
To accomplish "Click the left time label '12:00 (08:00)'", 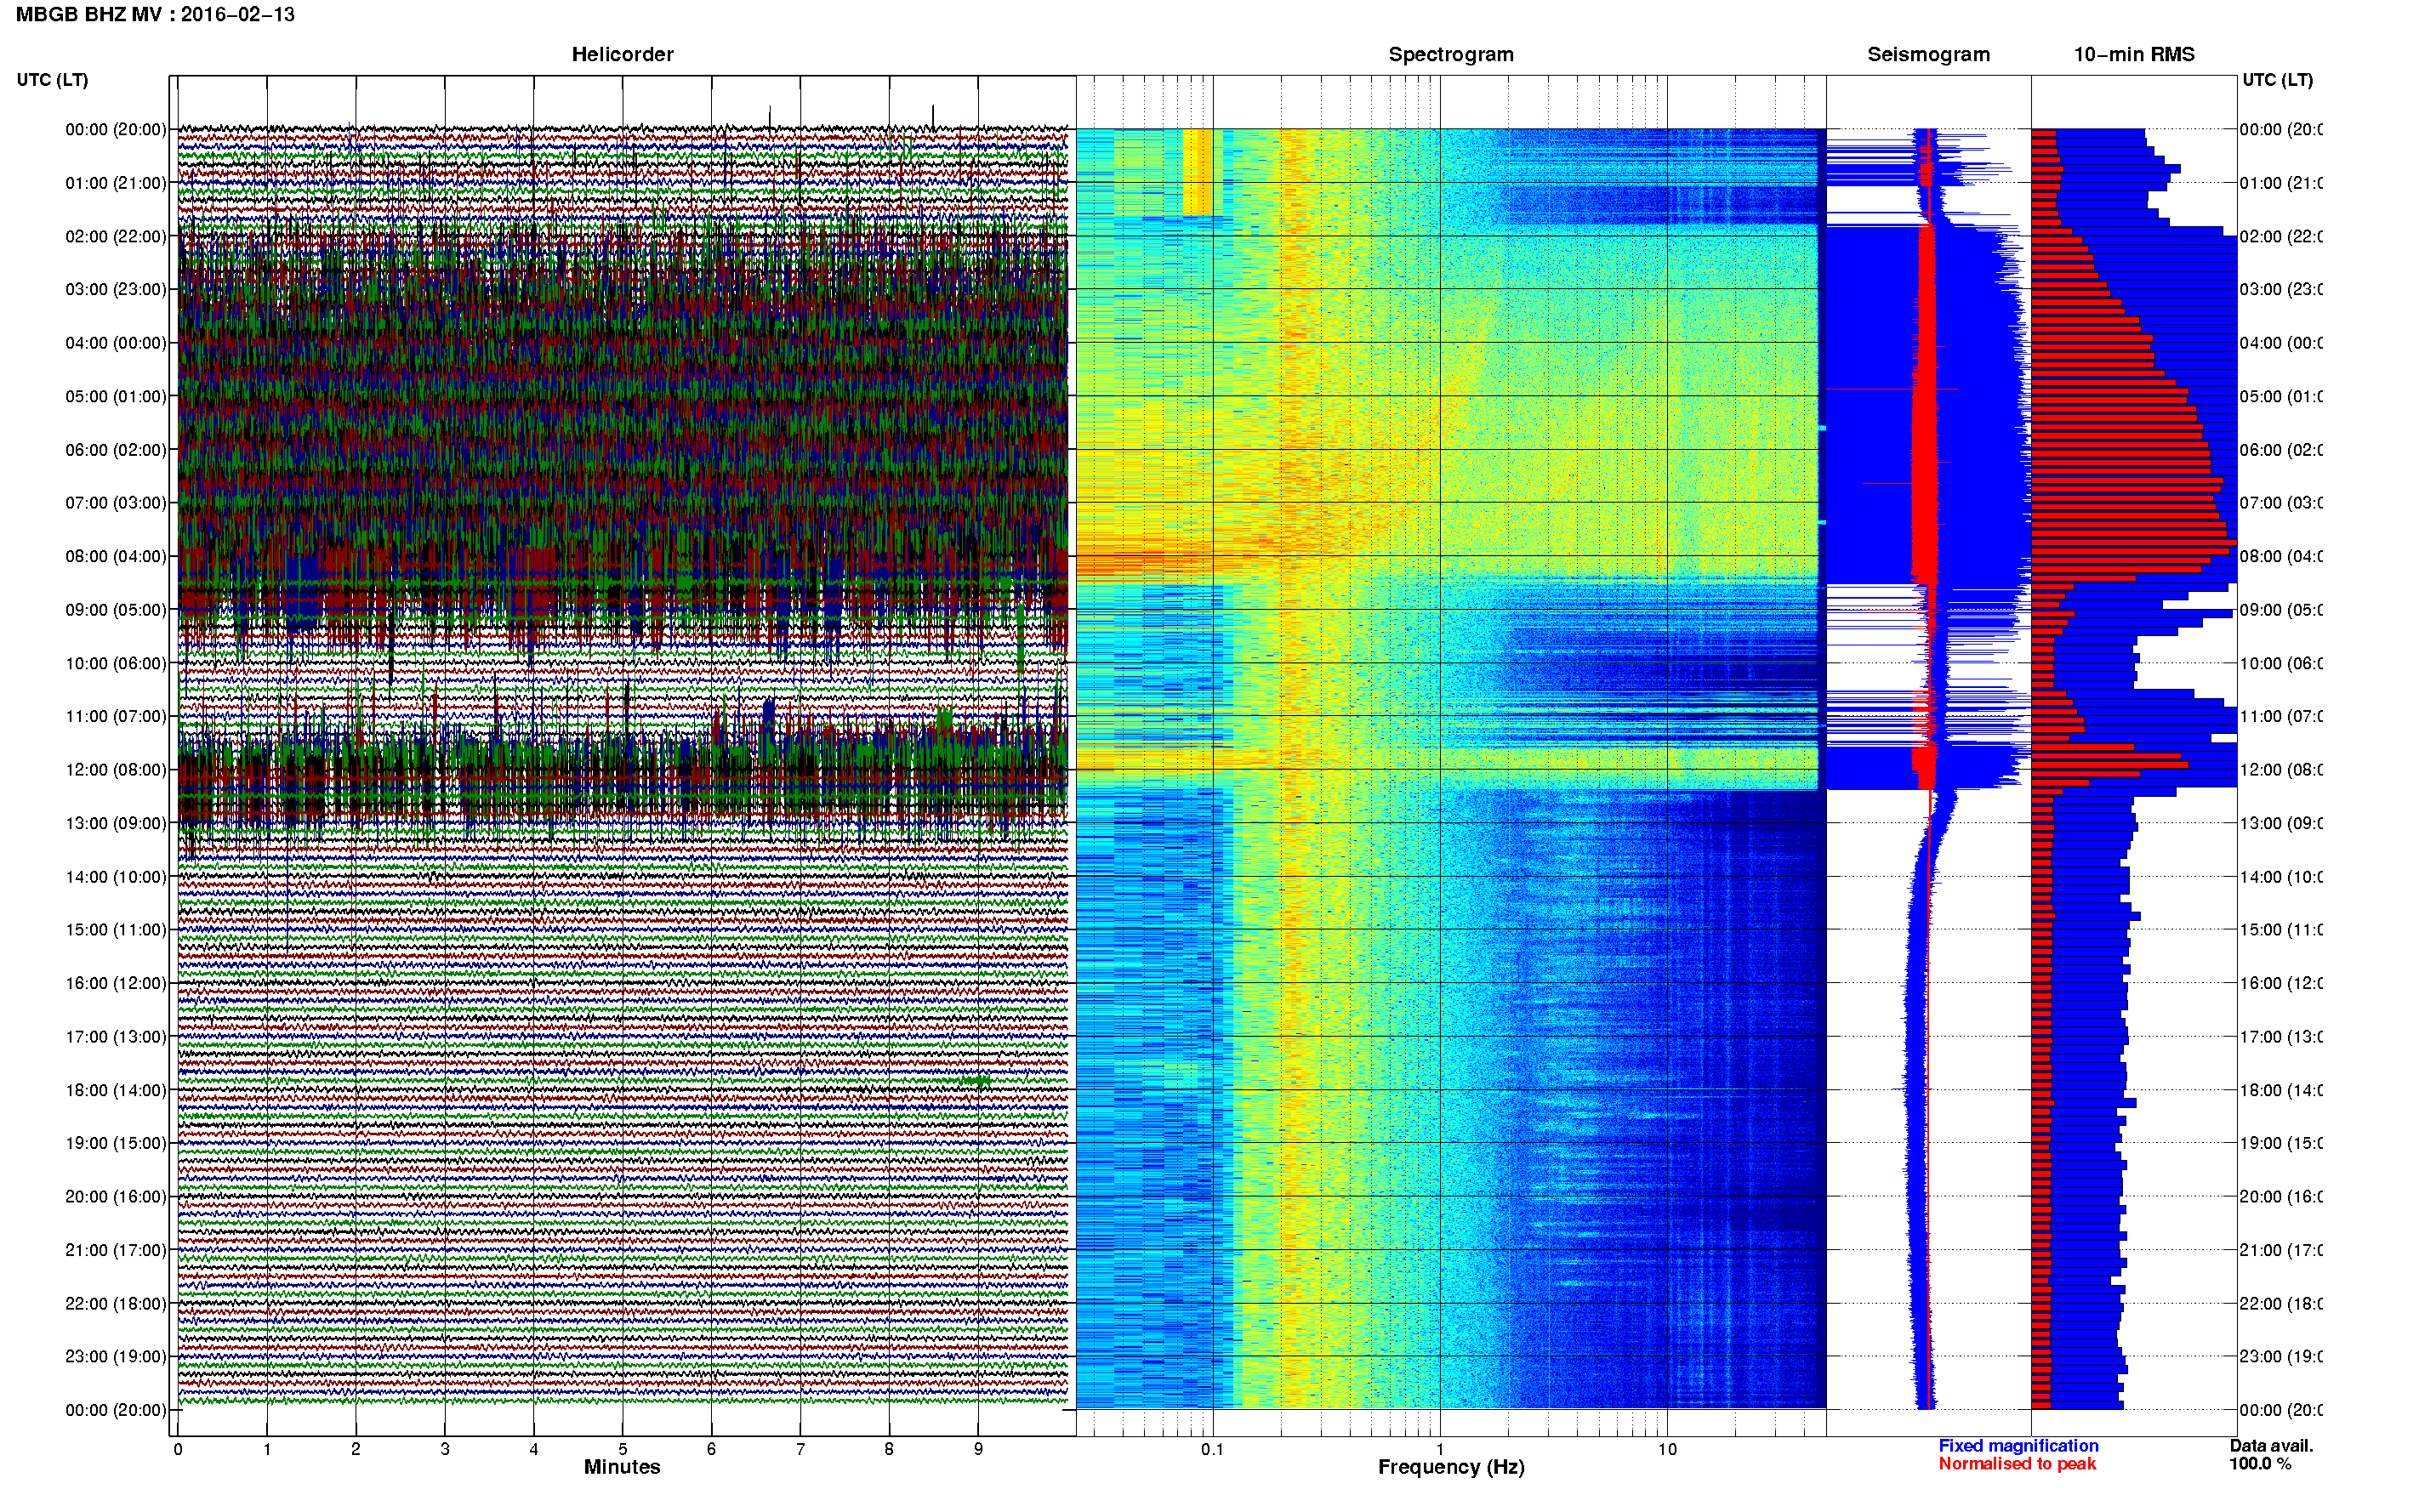I will 116,770.
